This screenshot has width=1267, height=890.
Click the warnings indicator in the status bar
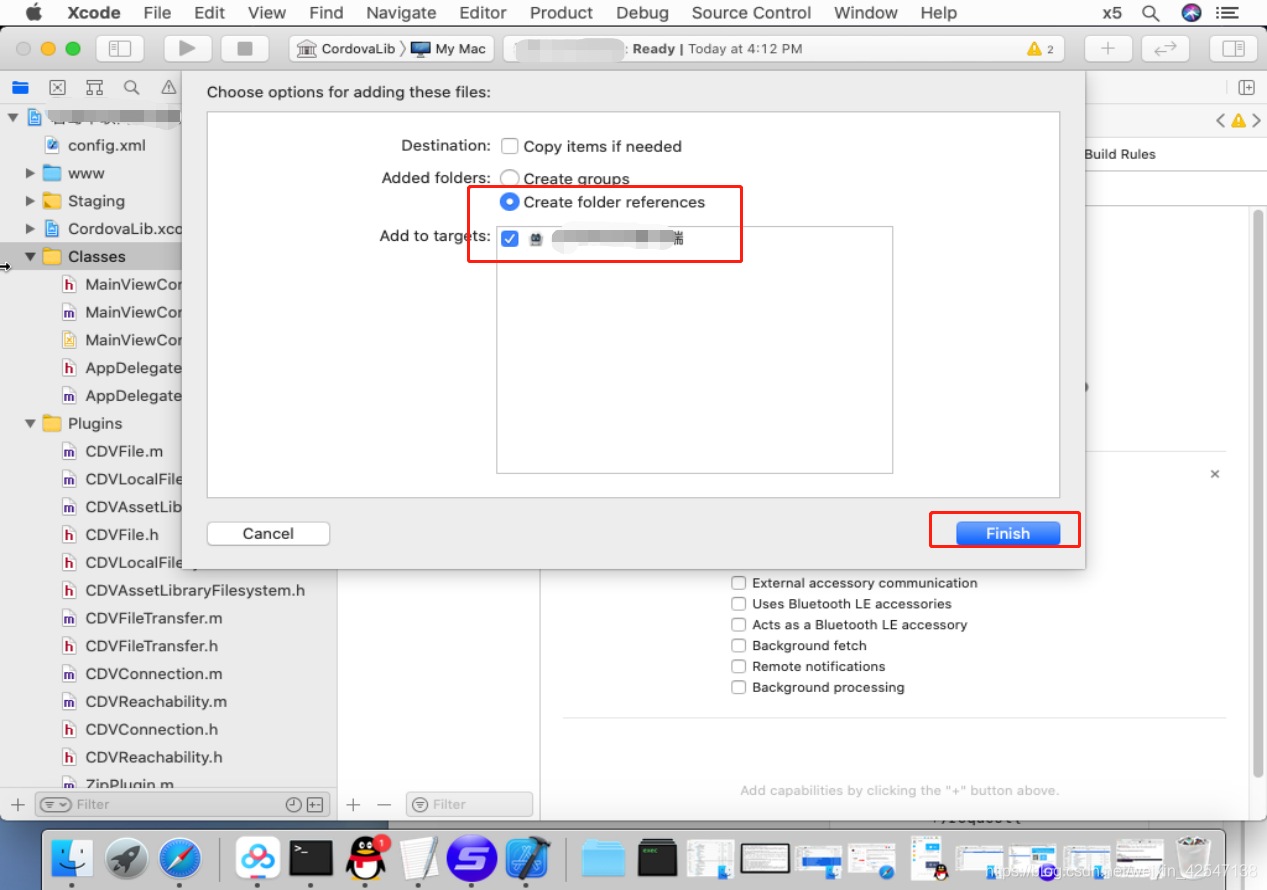[x=1040, y=48]
